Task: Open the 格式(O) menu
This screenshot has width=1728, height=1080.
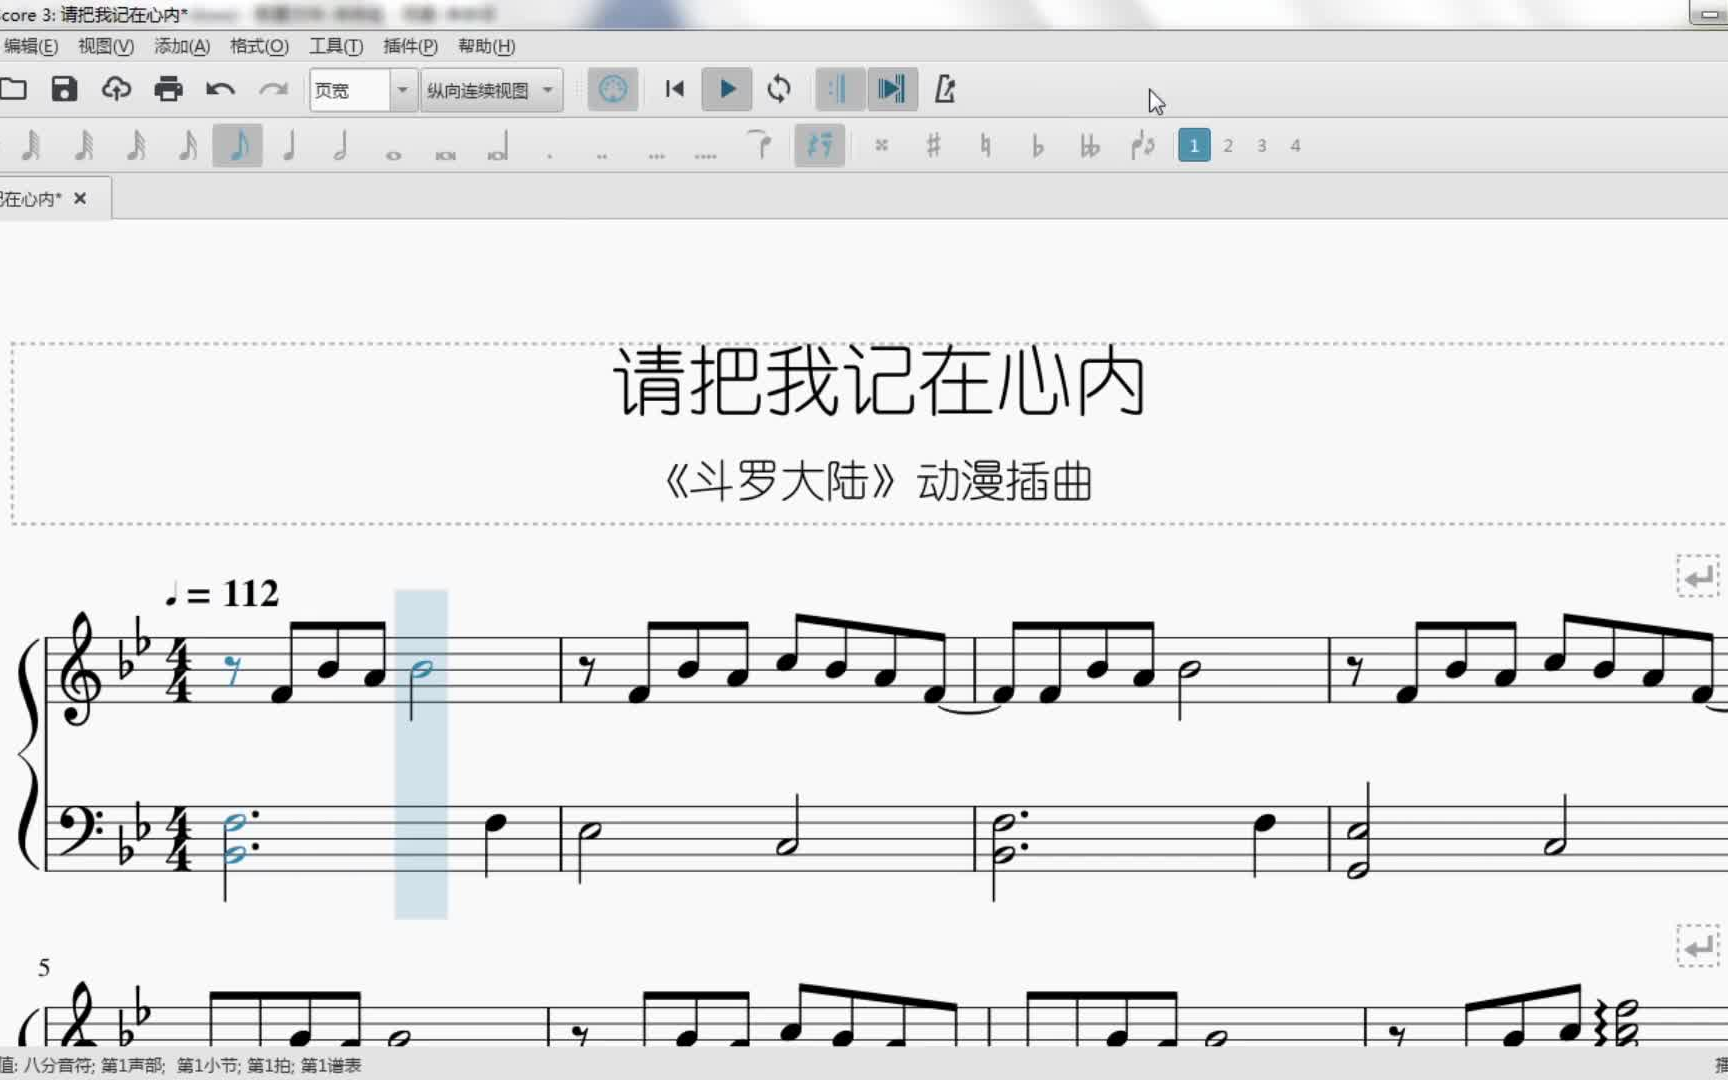Action: click(x=259, y=46)
